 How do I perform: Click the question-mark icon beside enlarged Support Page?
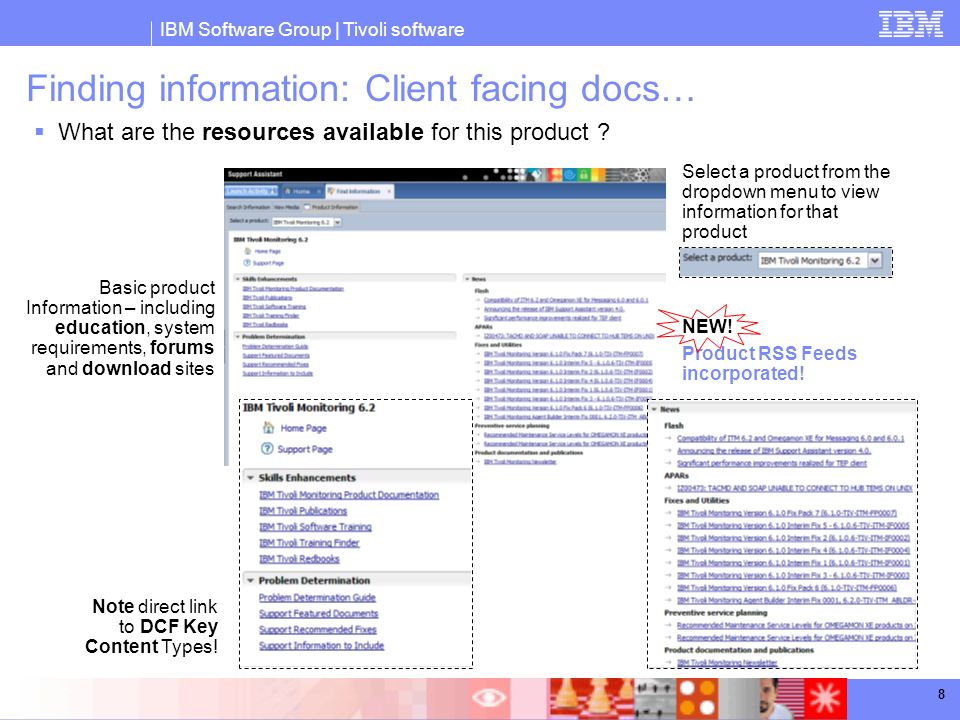click(x=267, y=449)
